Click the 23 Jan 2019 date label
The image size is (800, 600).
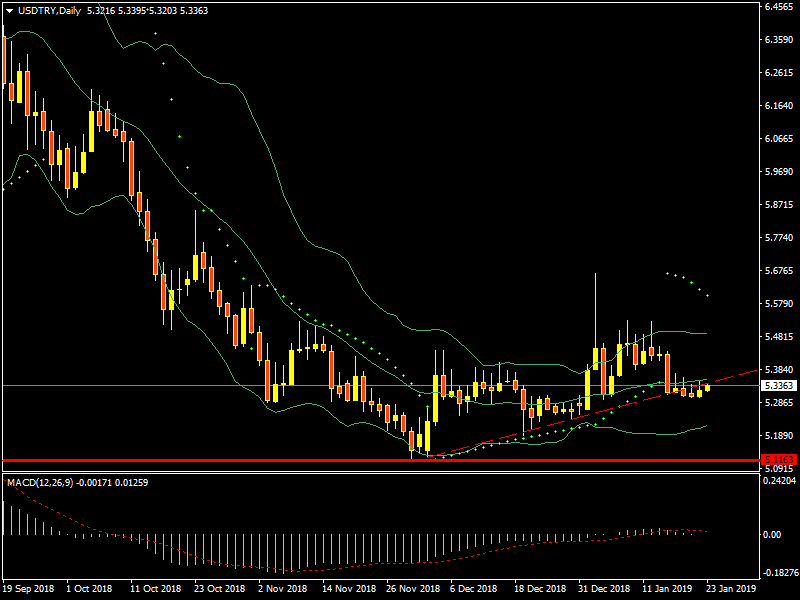tap(722, 590)
